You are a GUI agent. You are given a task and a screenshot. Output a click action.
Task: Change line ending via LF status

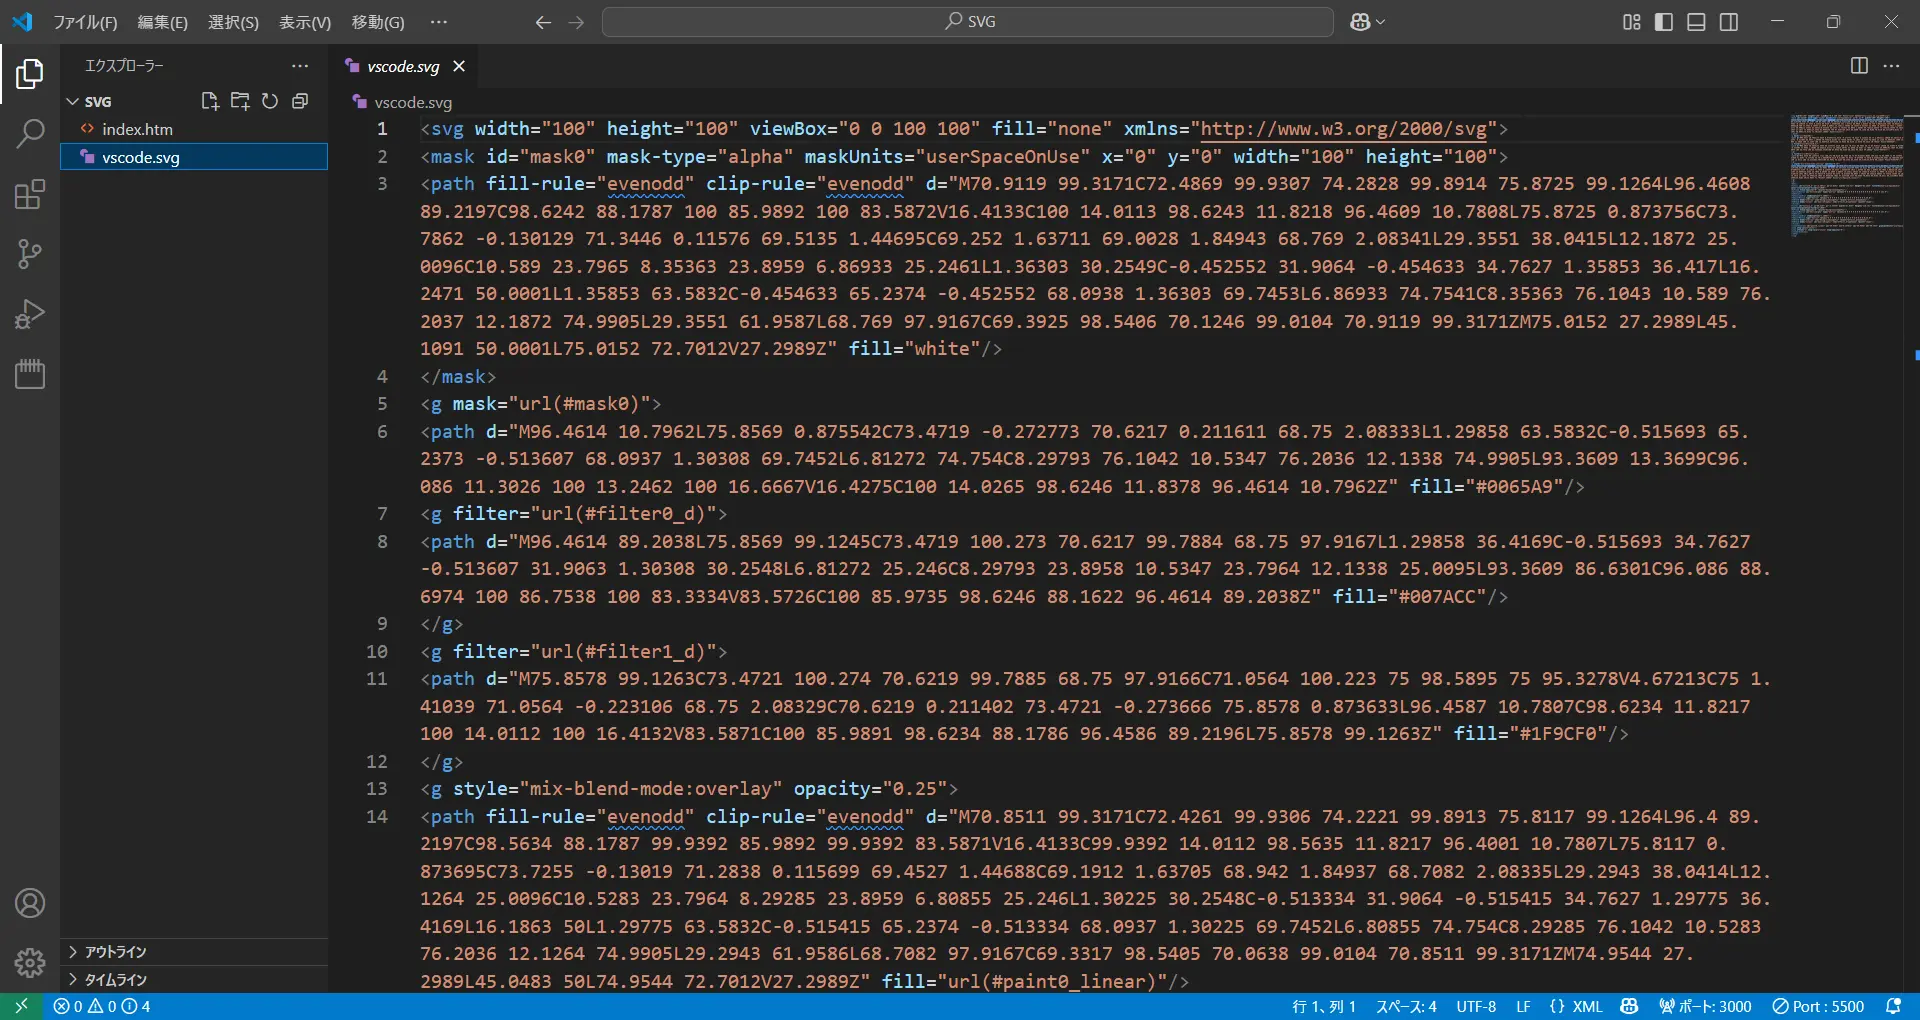(x=1523, y=1006)
